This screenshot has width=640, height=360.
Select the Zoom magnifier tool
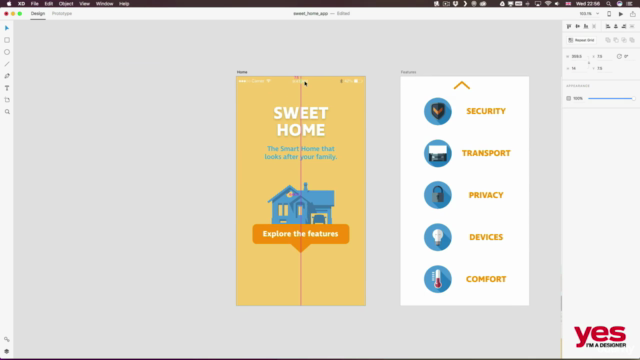click(x=7, y=112)
